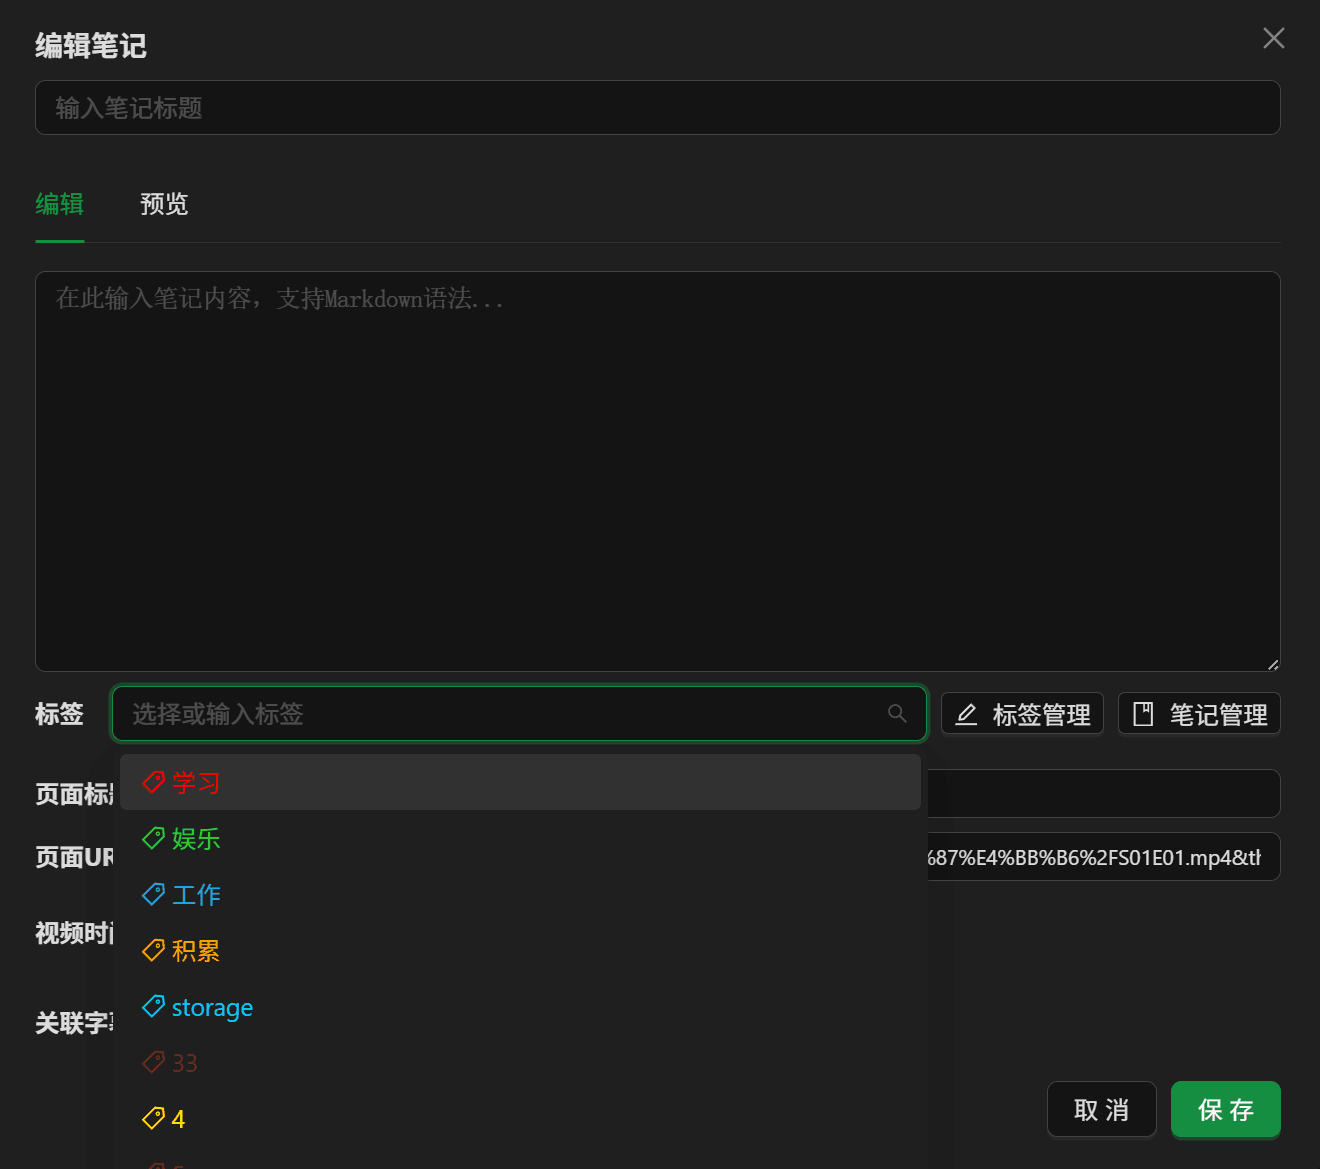This screenshot has height=1169, width=1320.
Task: Click the blue tag icon beside 工作
Action: pyautogui.click(x=153, y=894)
